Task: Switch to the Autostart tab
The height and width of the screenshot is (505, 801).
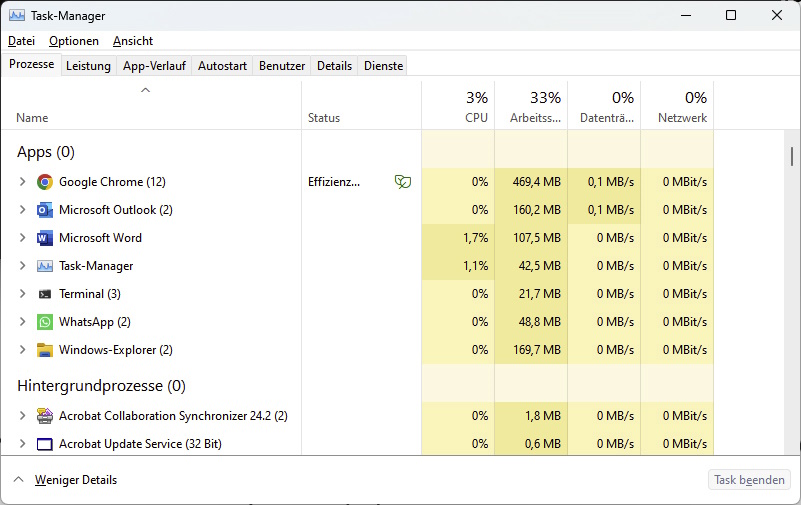Action: (222, 66)
